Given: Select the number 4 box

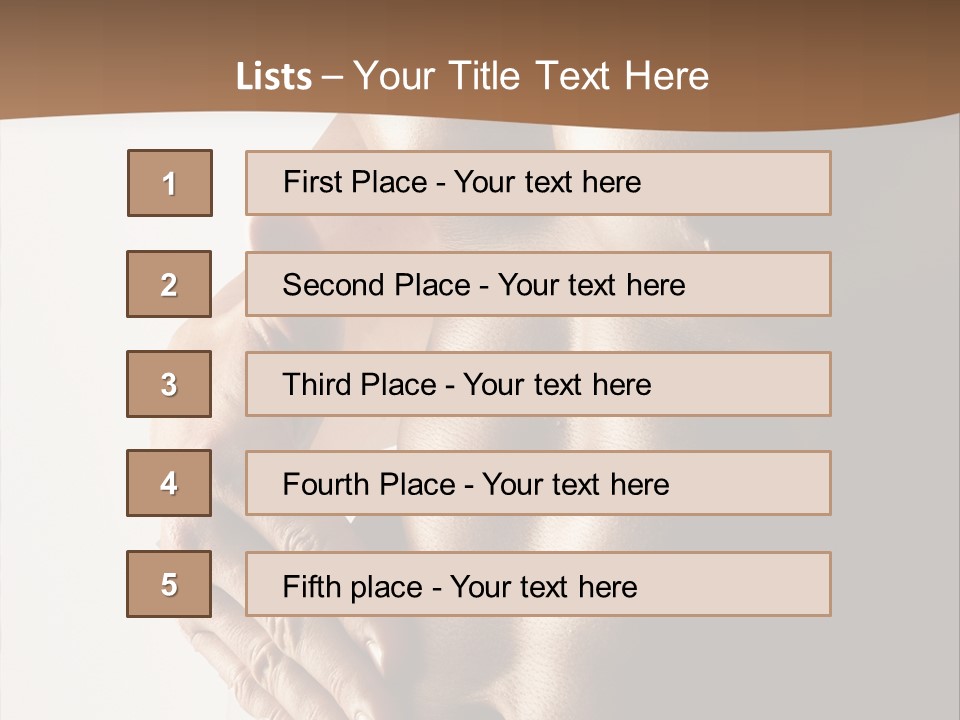Looking at the screenshot, I should click(169, 484).
